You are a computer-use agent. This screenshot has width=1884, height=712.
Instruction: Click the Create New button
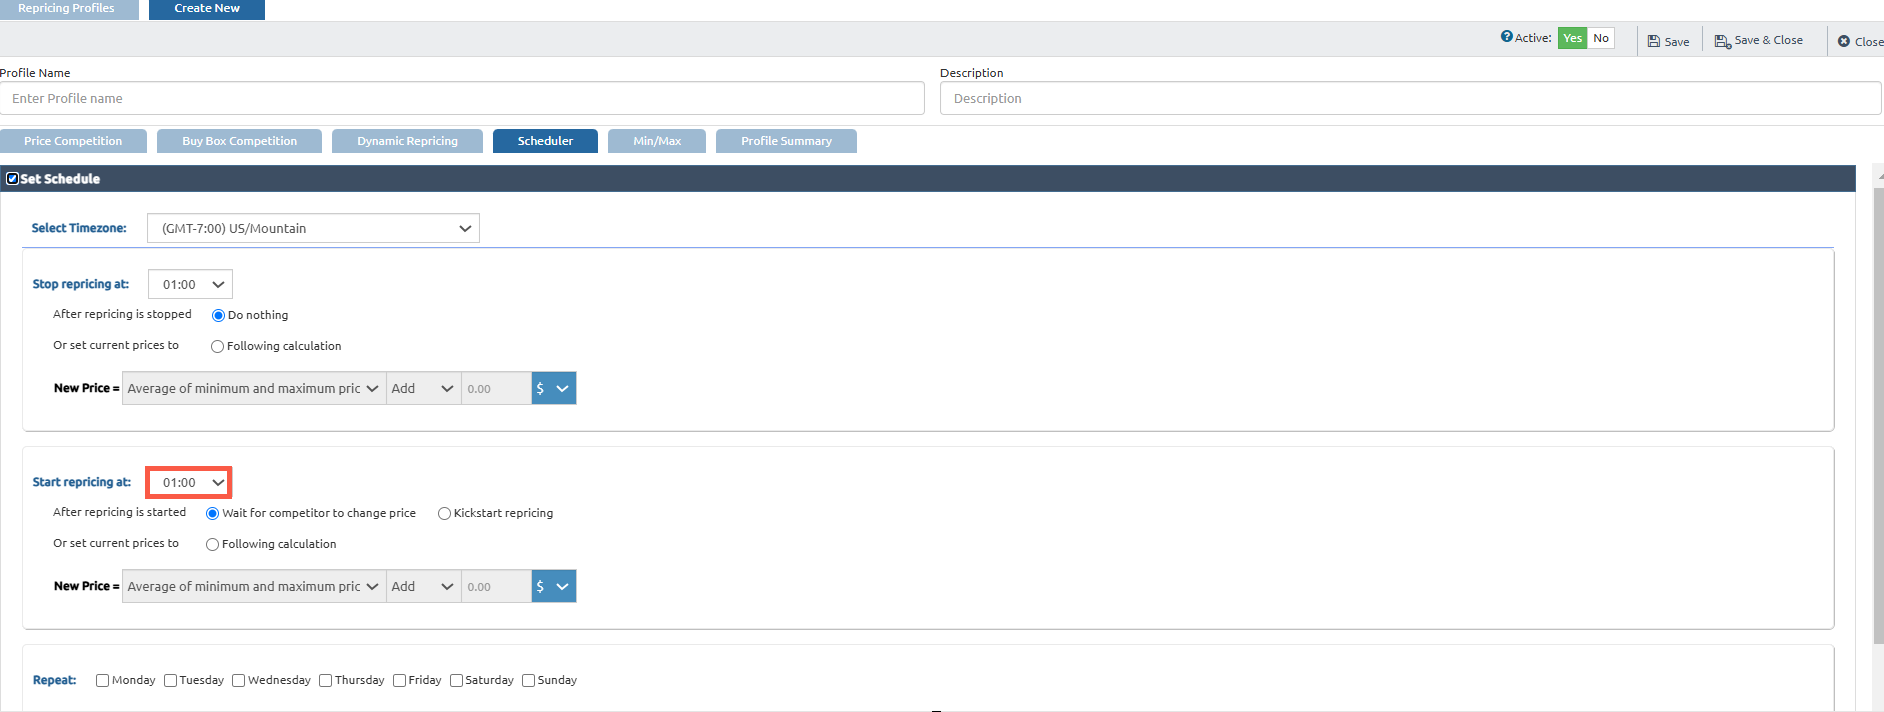point(207,9)
